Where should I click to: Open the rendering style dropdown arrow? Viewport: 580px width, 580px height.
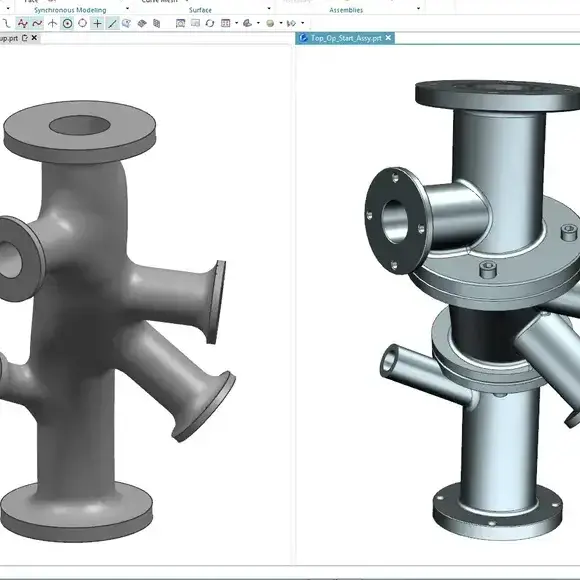[x=281, y=23]
